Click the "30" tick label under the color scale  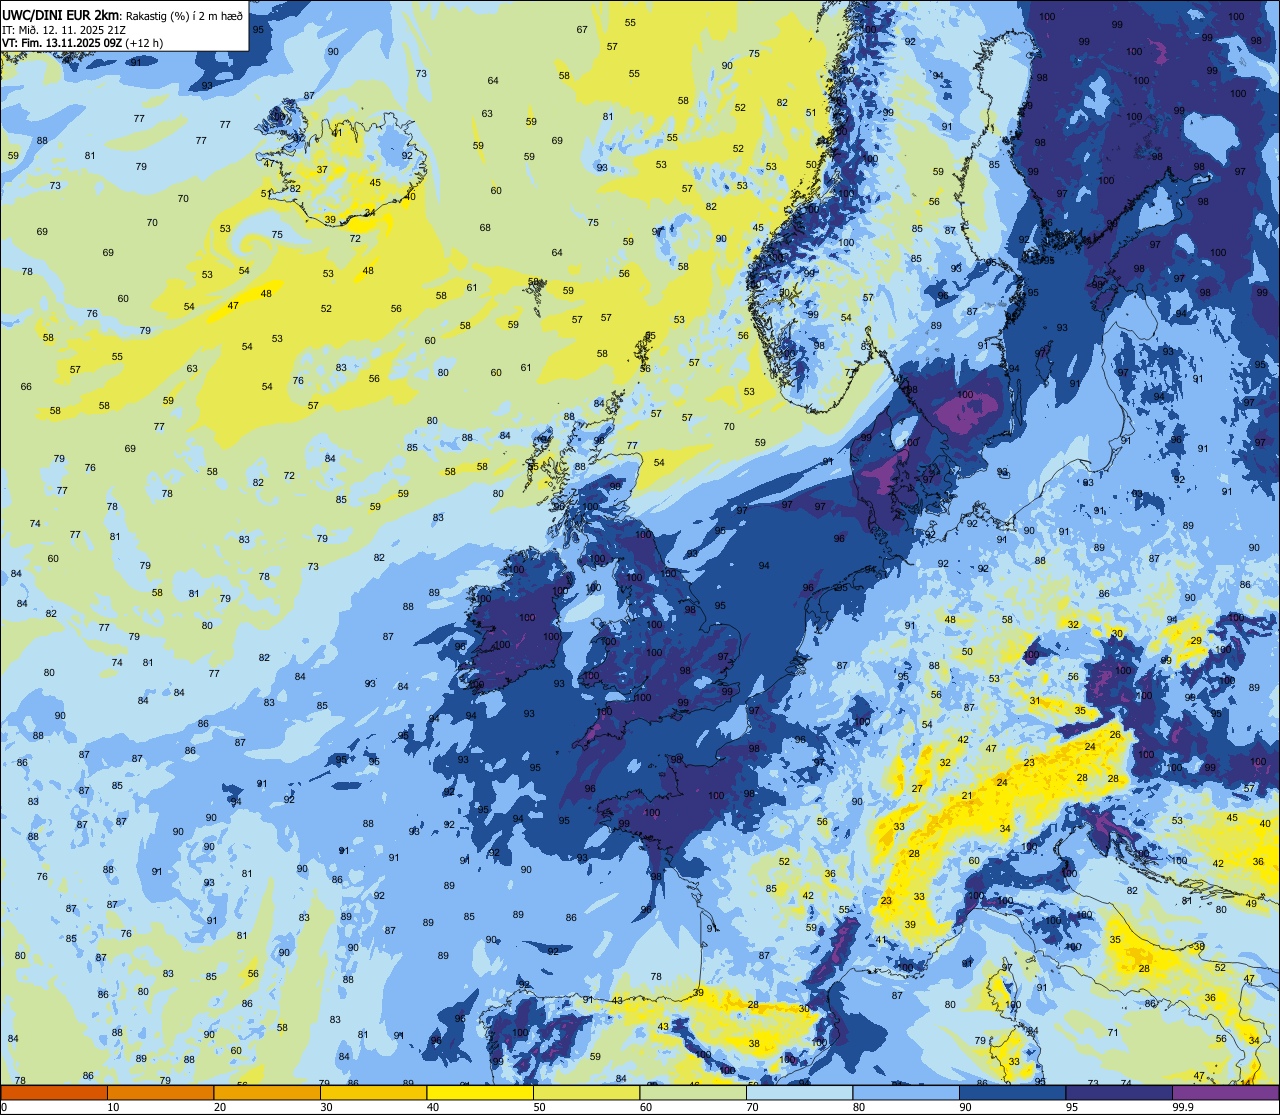[x=326, y=1107]
